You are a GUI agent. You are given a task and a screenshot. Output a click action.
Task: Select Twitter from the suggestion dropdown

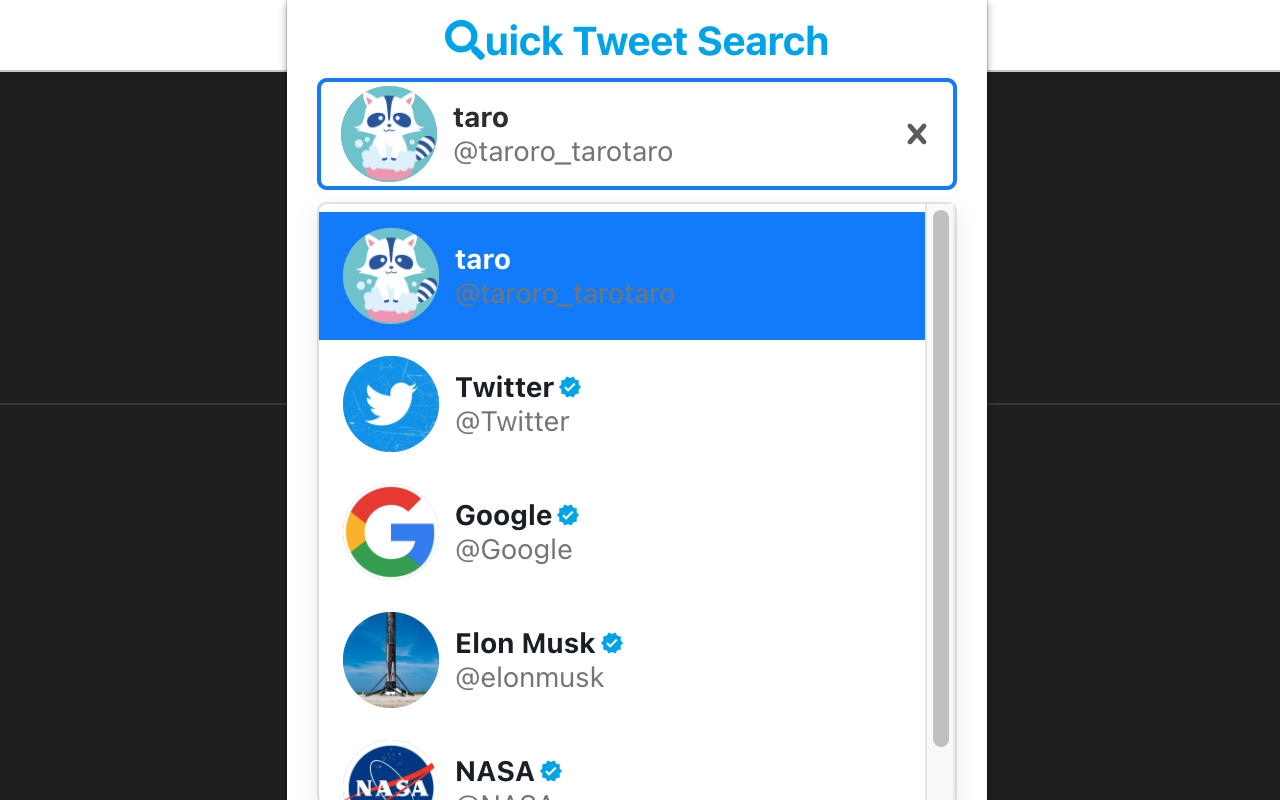coord(622,404)
